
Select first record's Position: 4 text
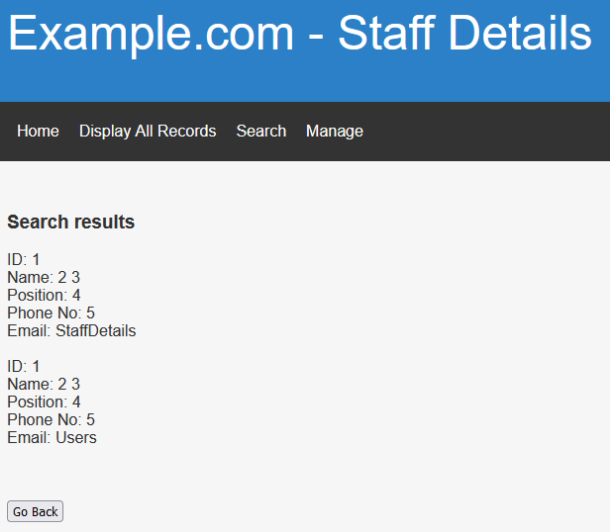(x=44, y=295)
